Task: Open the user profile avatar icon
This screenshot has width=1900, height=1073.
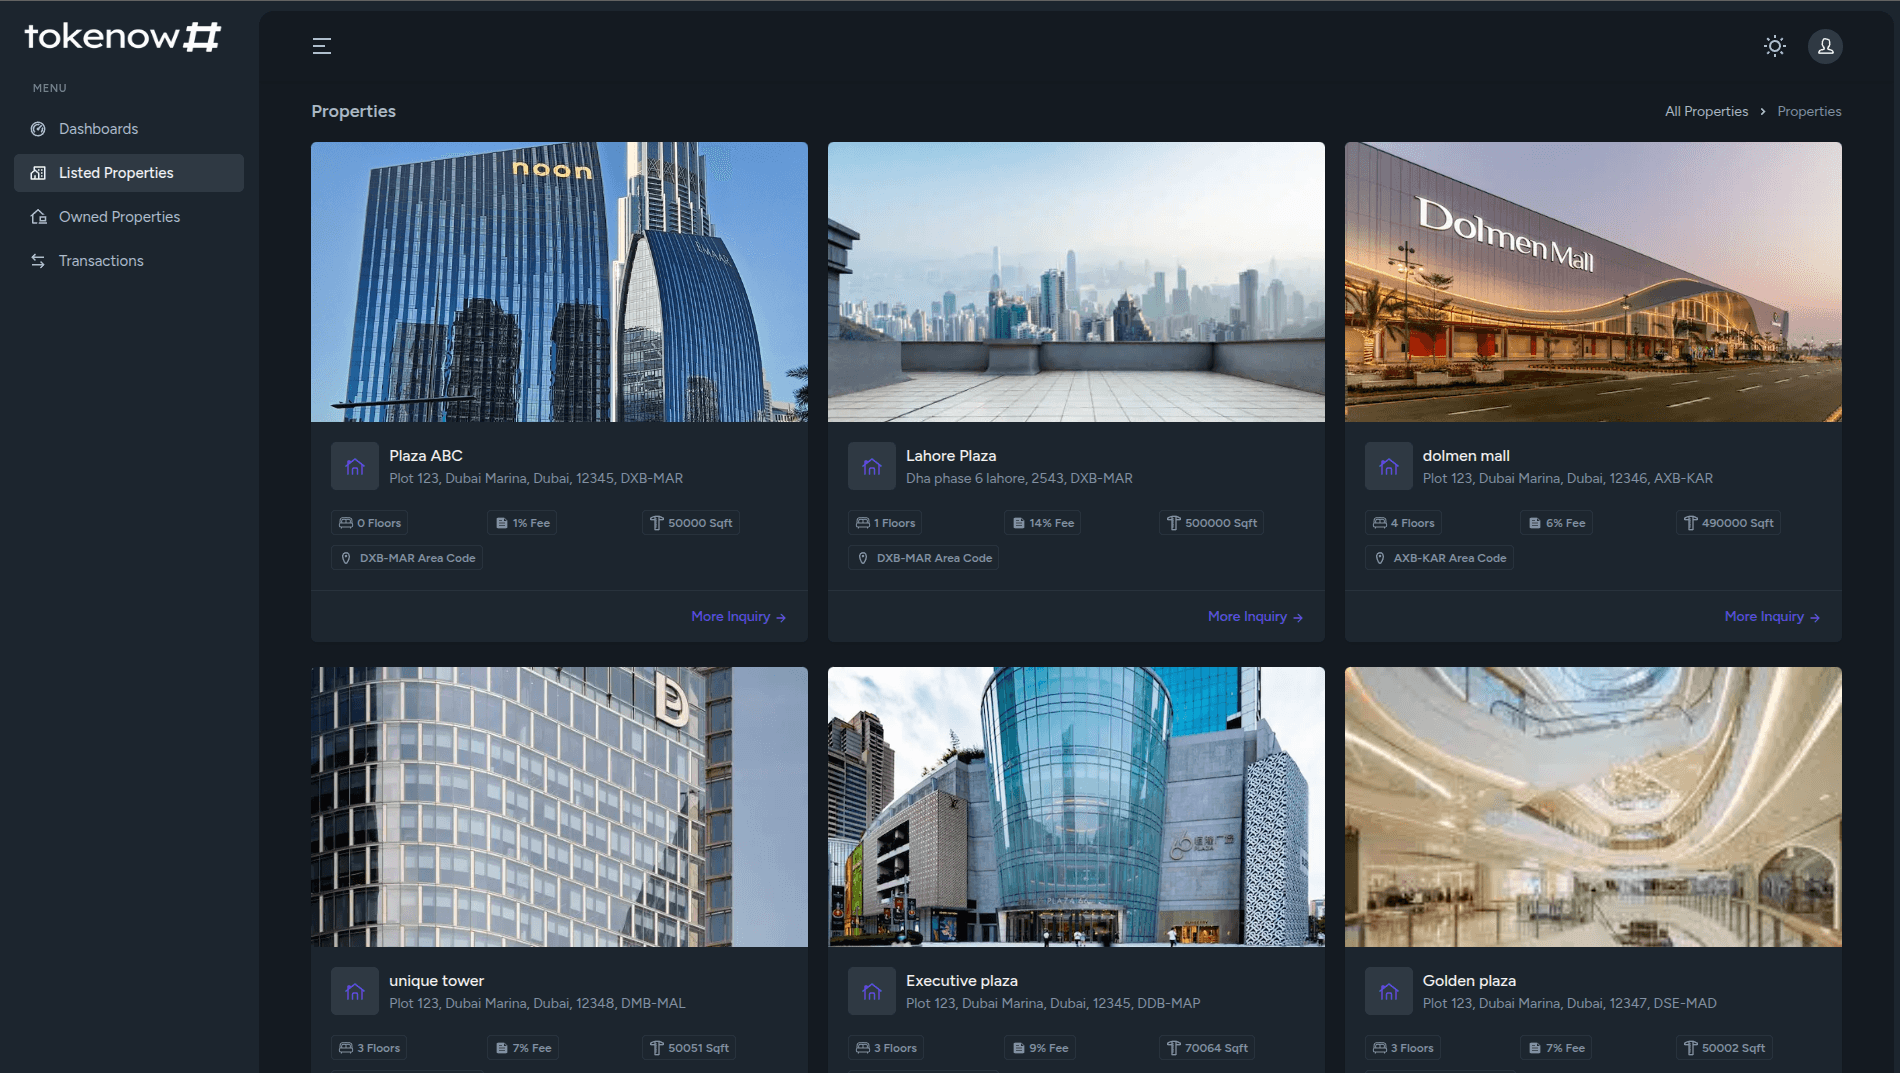Action: click(1825, 46)
